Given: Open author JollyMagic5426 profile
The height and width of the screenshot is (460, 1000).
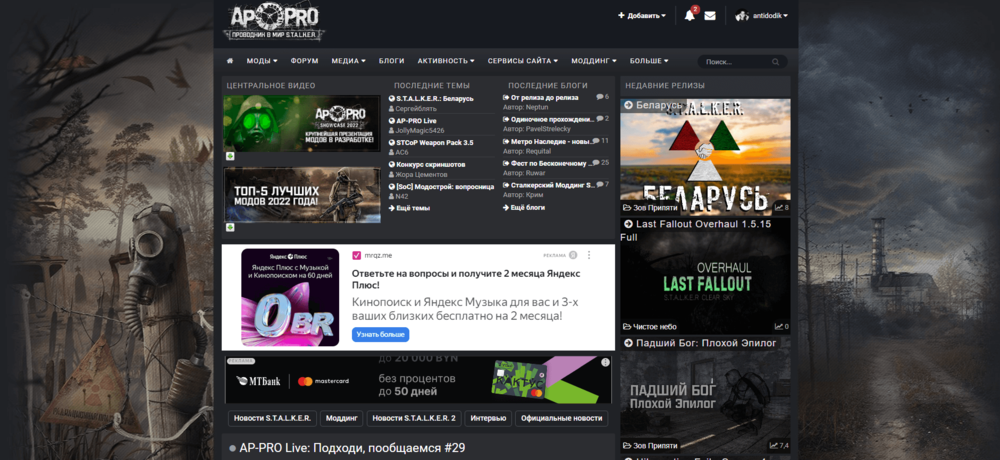Looking at the screenshot, I should point(420,130).
